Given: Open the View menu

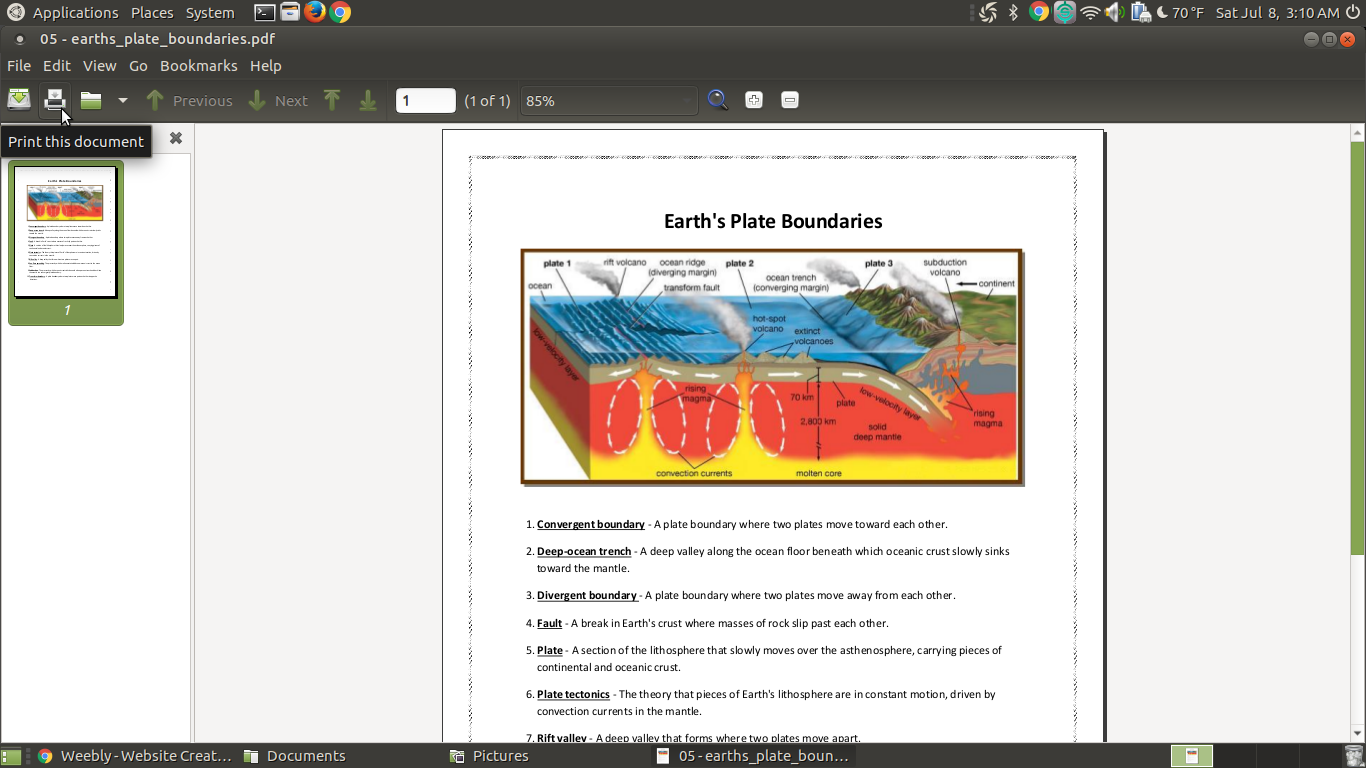Looking at the screenshot, I should (99, 65).
